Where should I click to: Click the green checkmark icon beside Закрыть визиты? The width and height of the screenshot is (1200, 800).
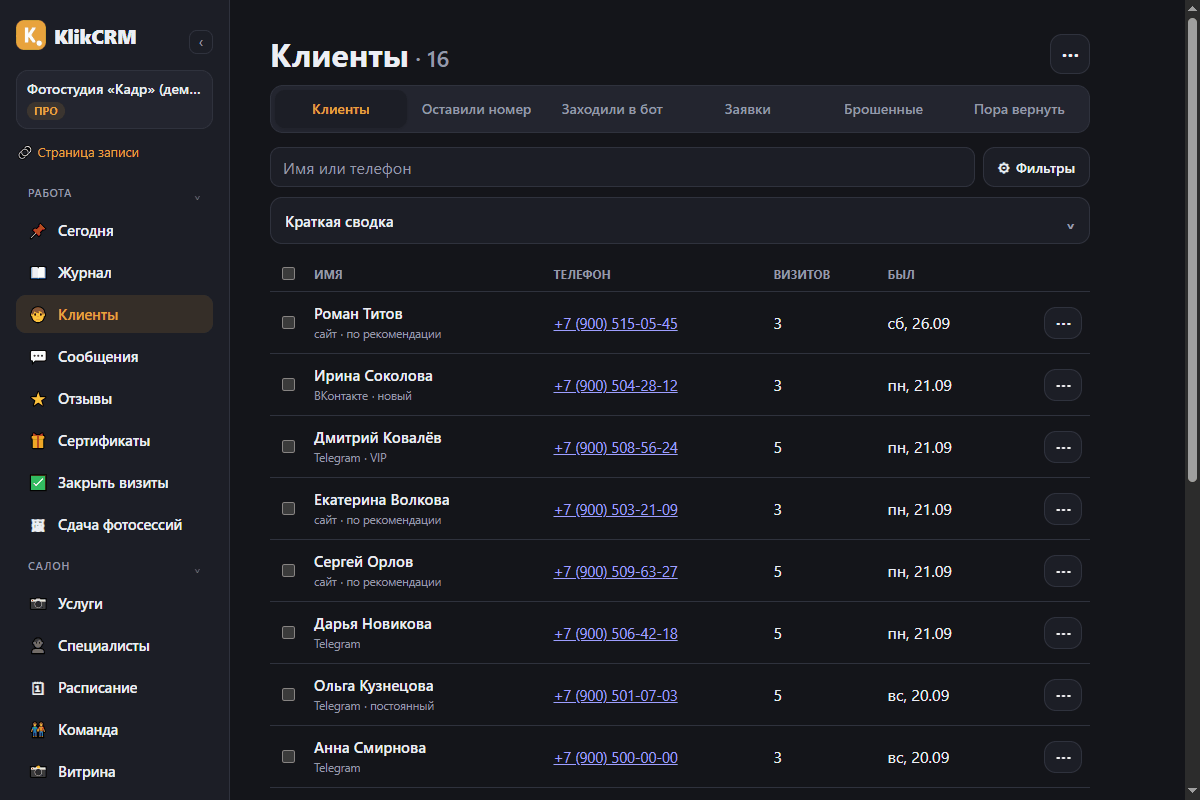(38, 483)
